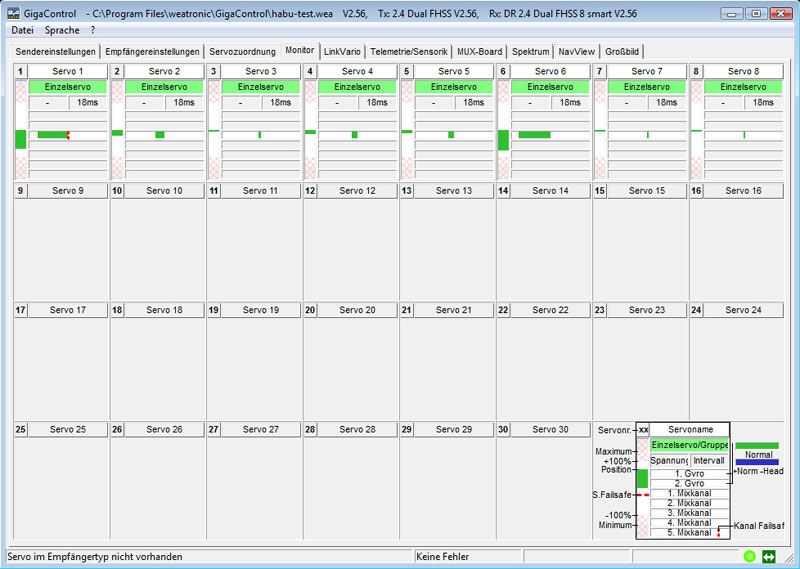Switch to Sendereinstellungen tab
800x569 pixels.
pyautogui.click(x=55, y=52)
